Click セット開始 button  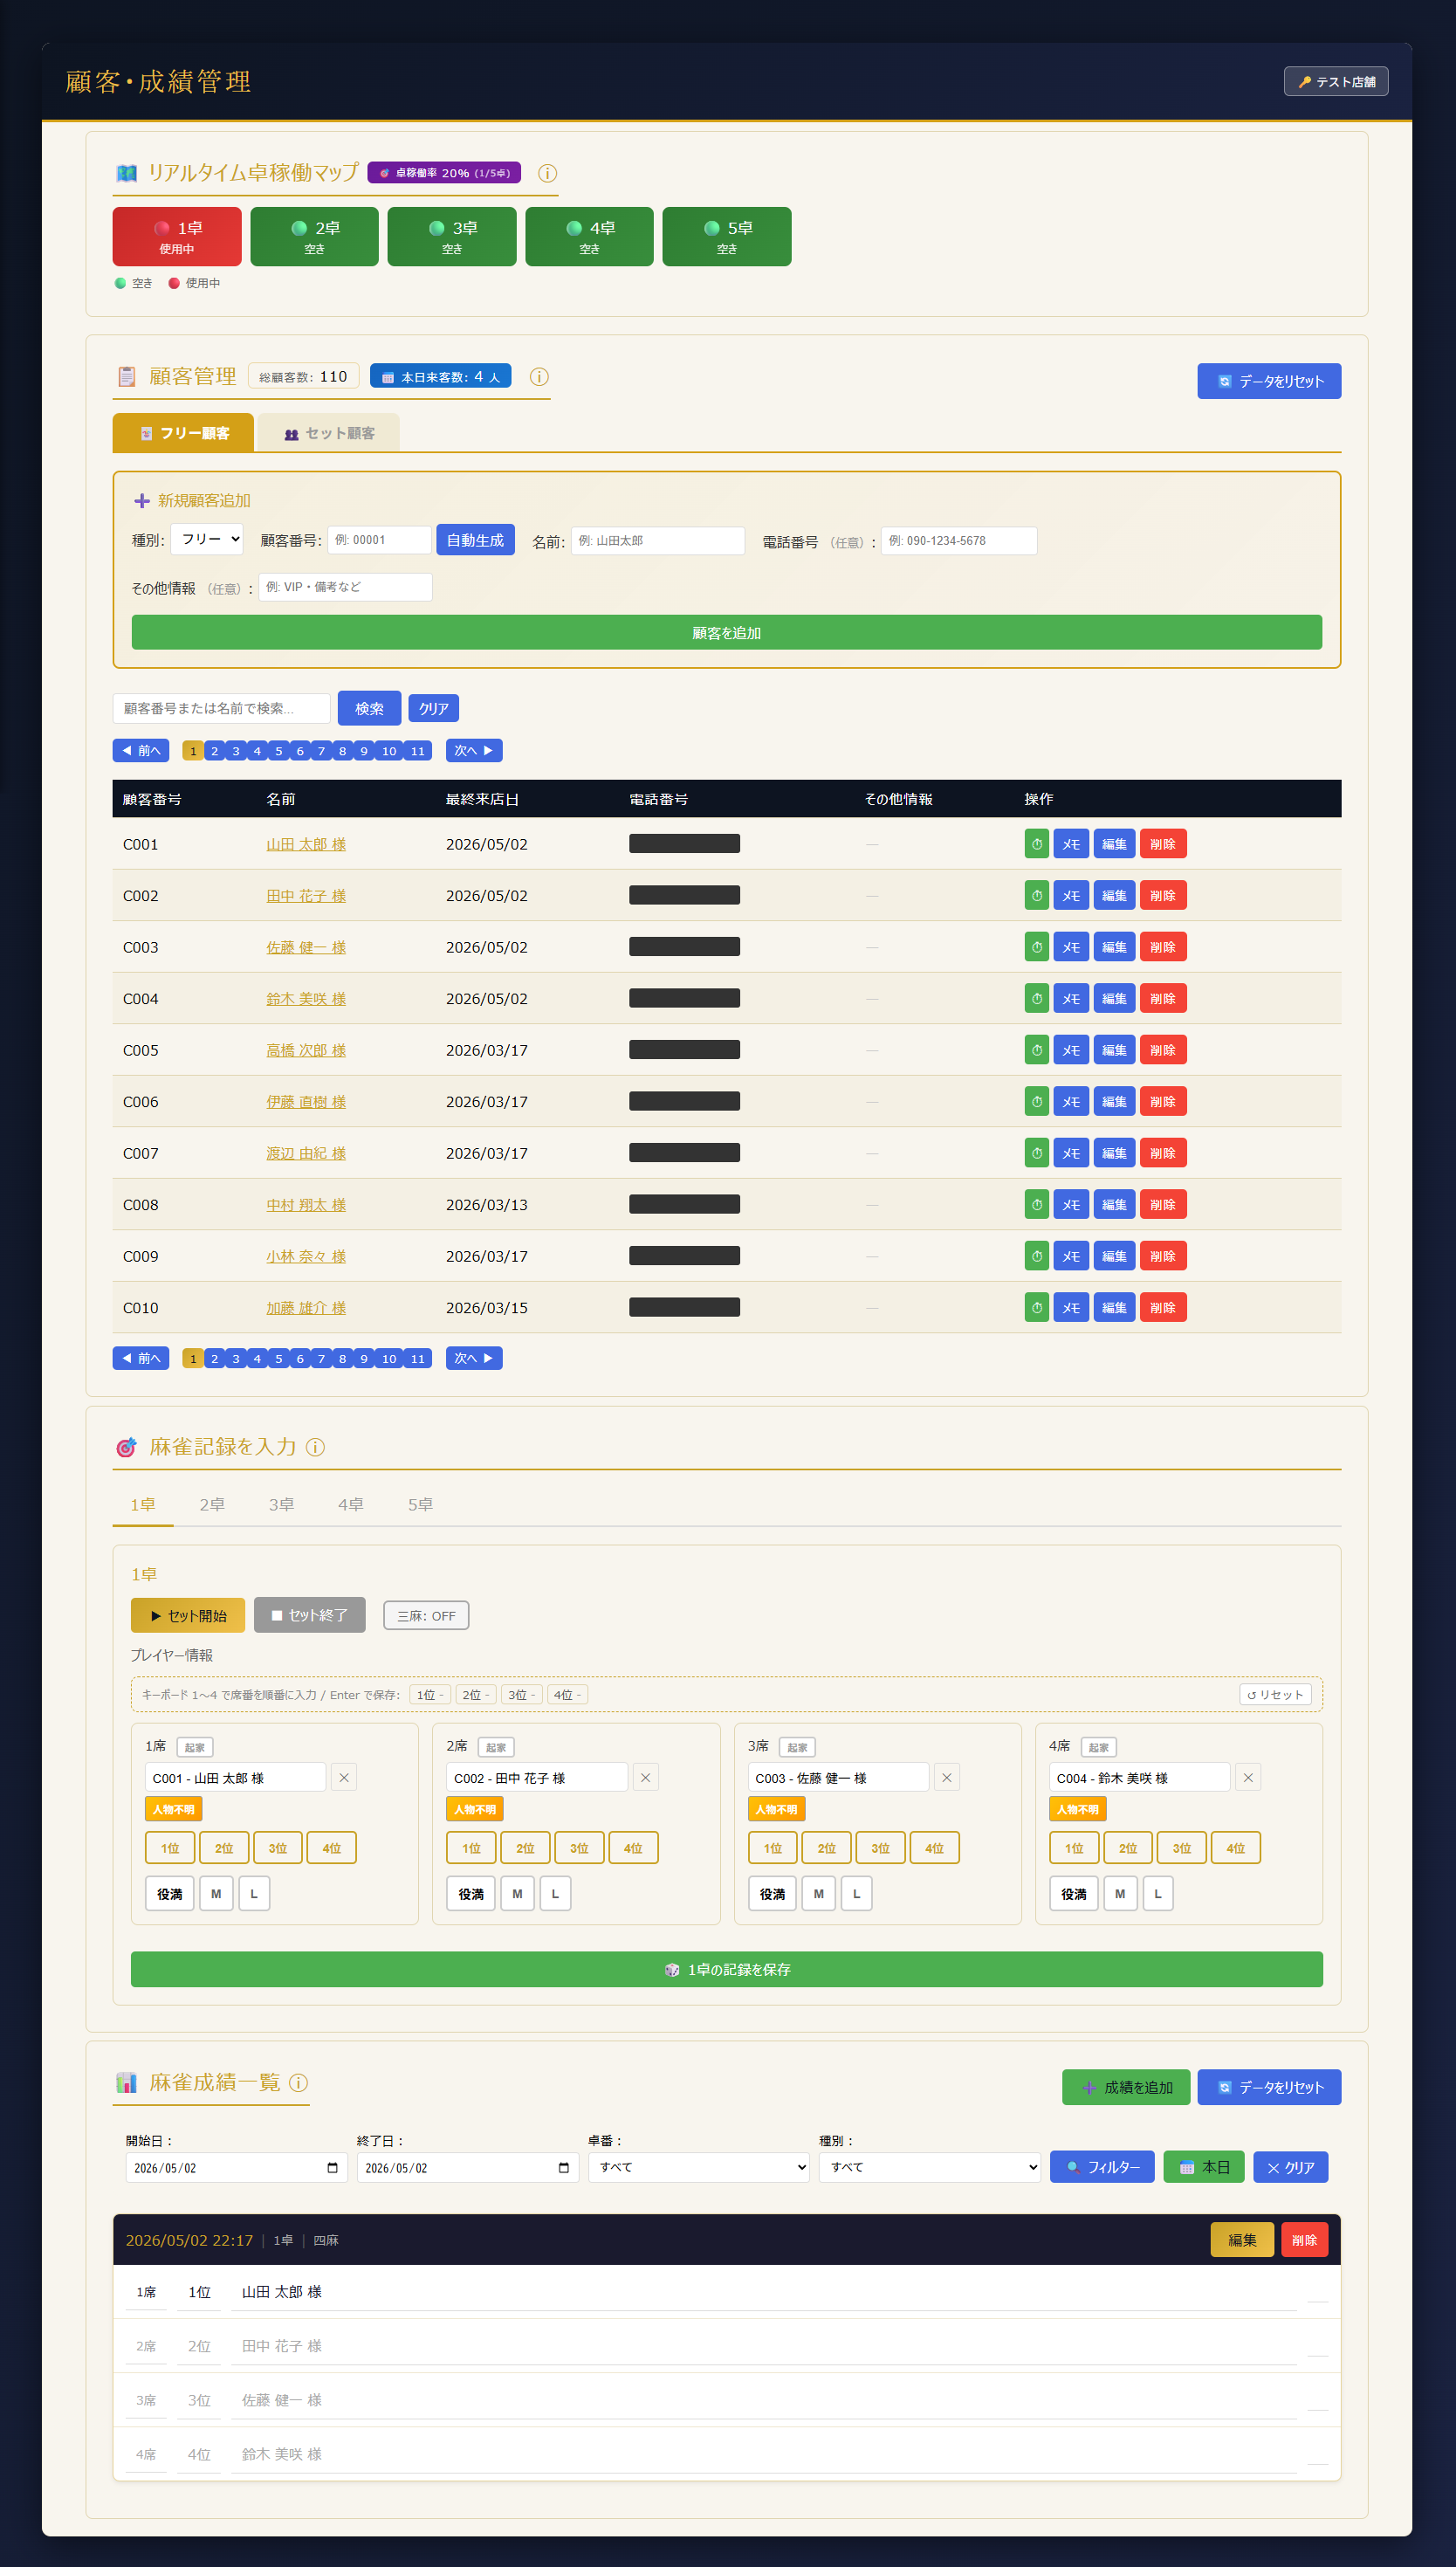pyautogui.click(x=188, y=1615)
